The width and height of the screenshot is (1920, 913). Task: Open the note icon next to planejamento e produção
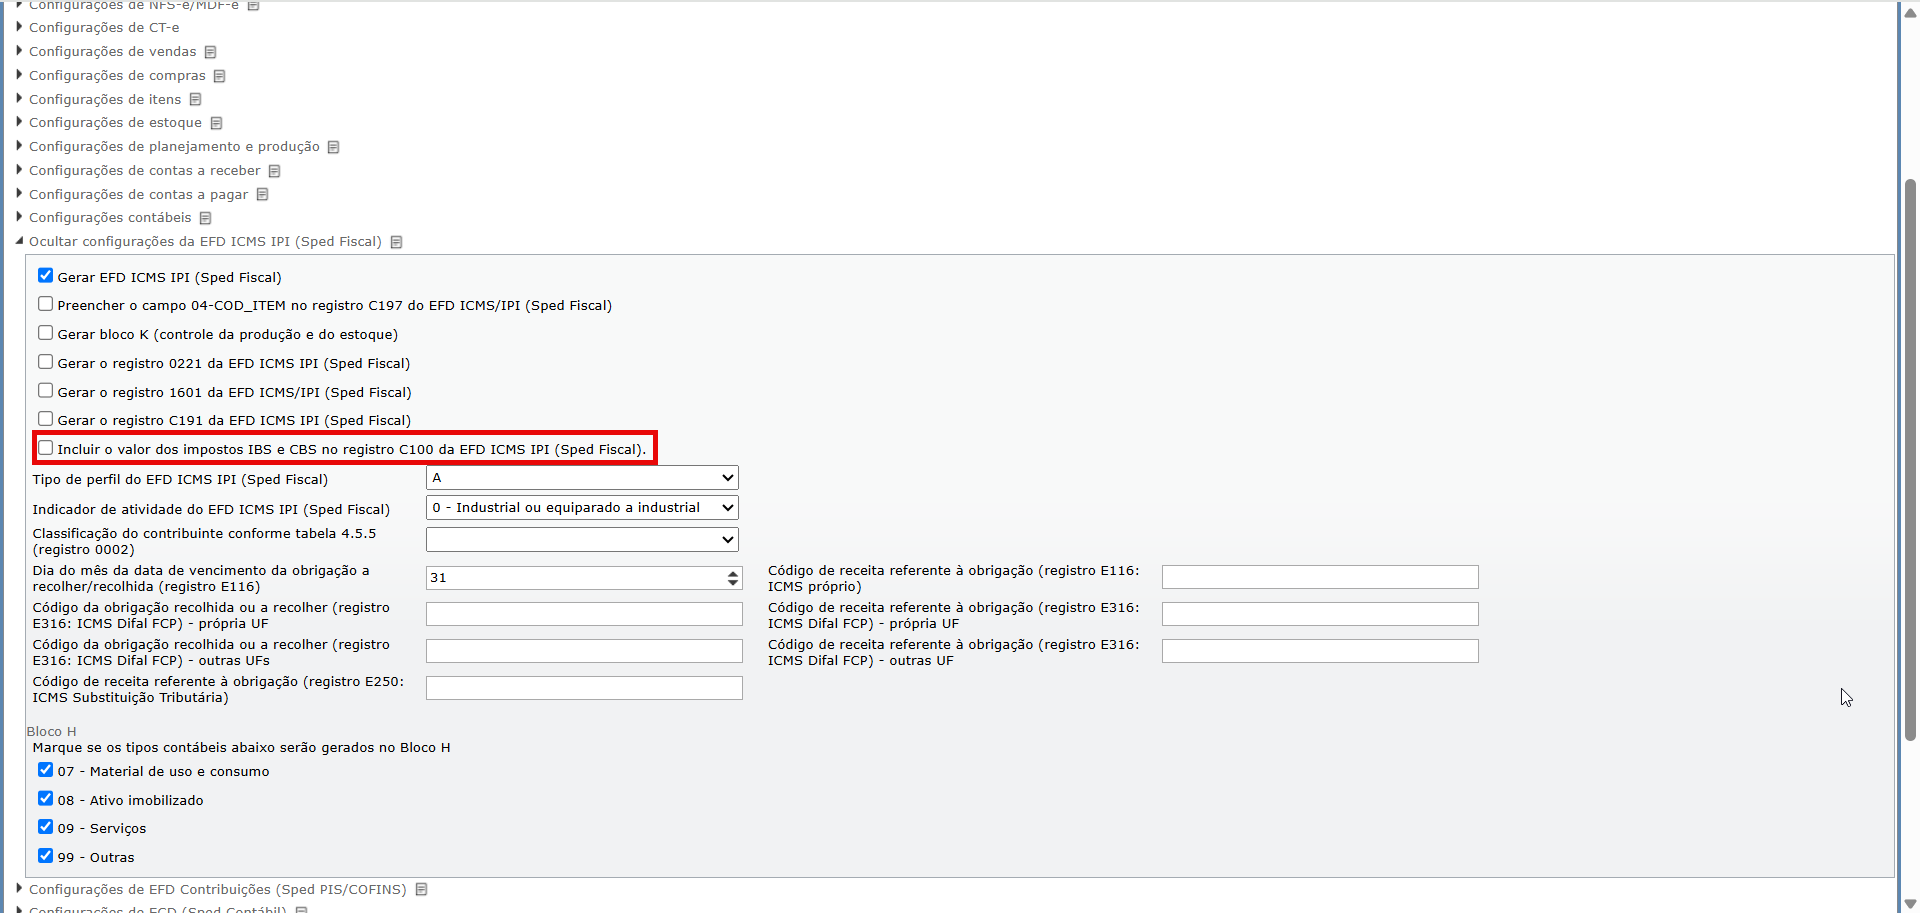(333, 147)
